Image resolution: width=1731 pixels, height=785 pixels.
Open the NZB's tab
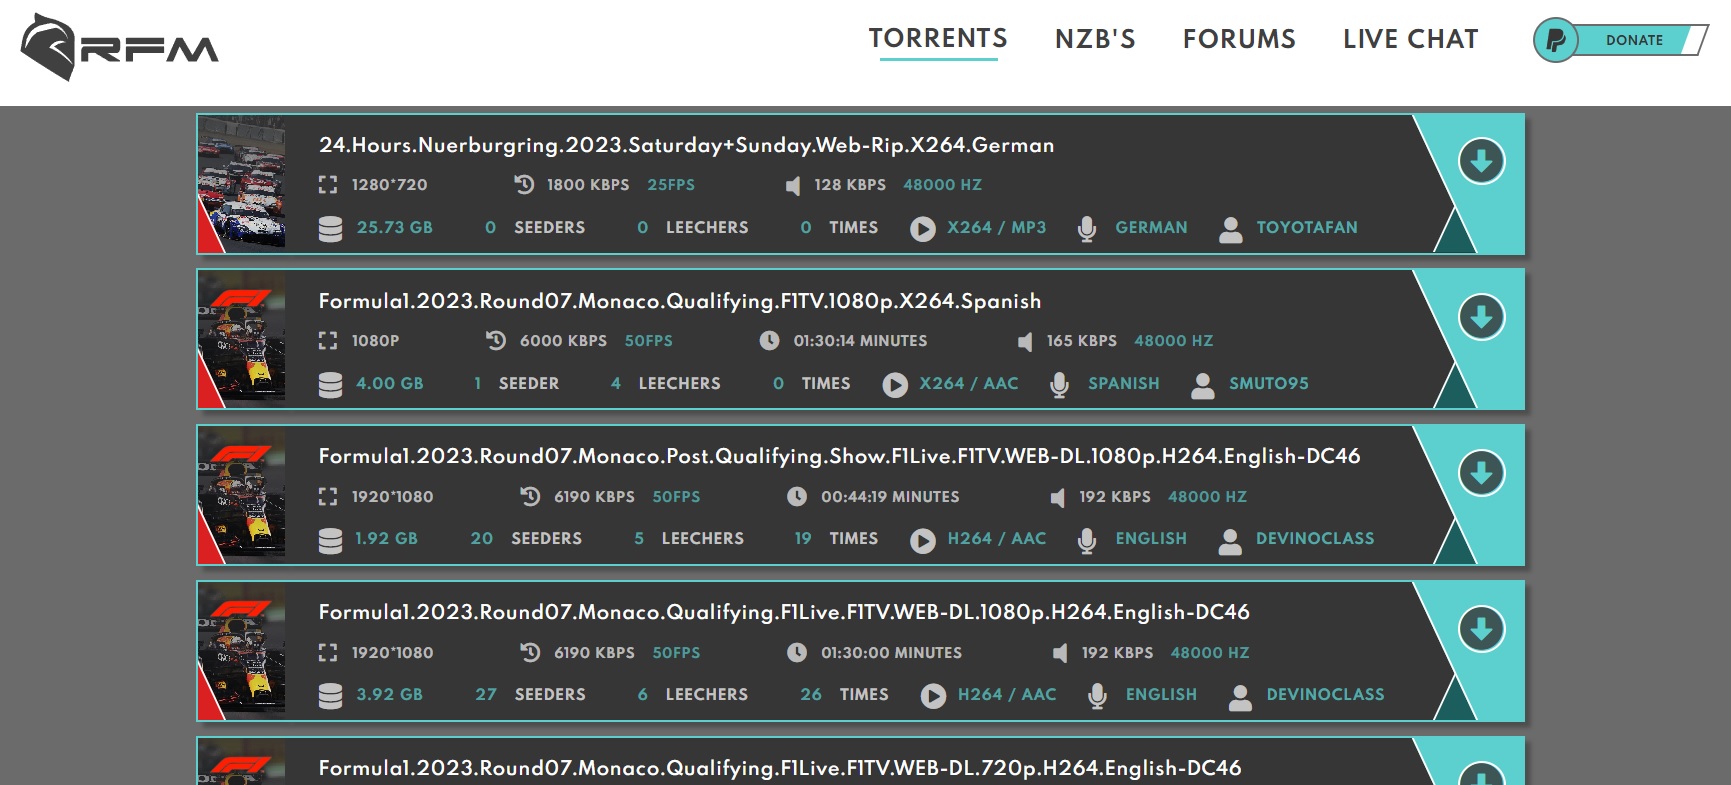(1095, 39)
